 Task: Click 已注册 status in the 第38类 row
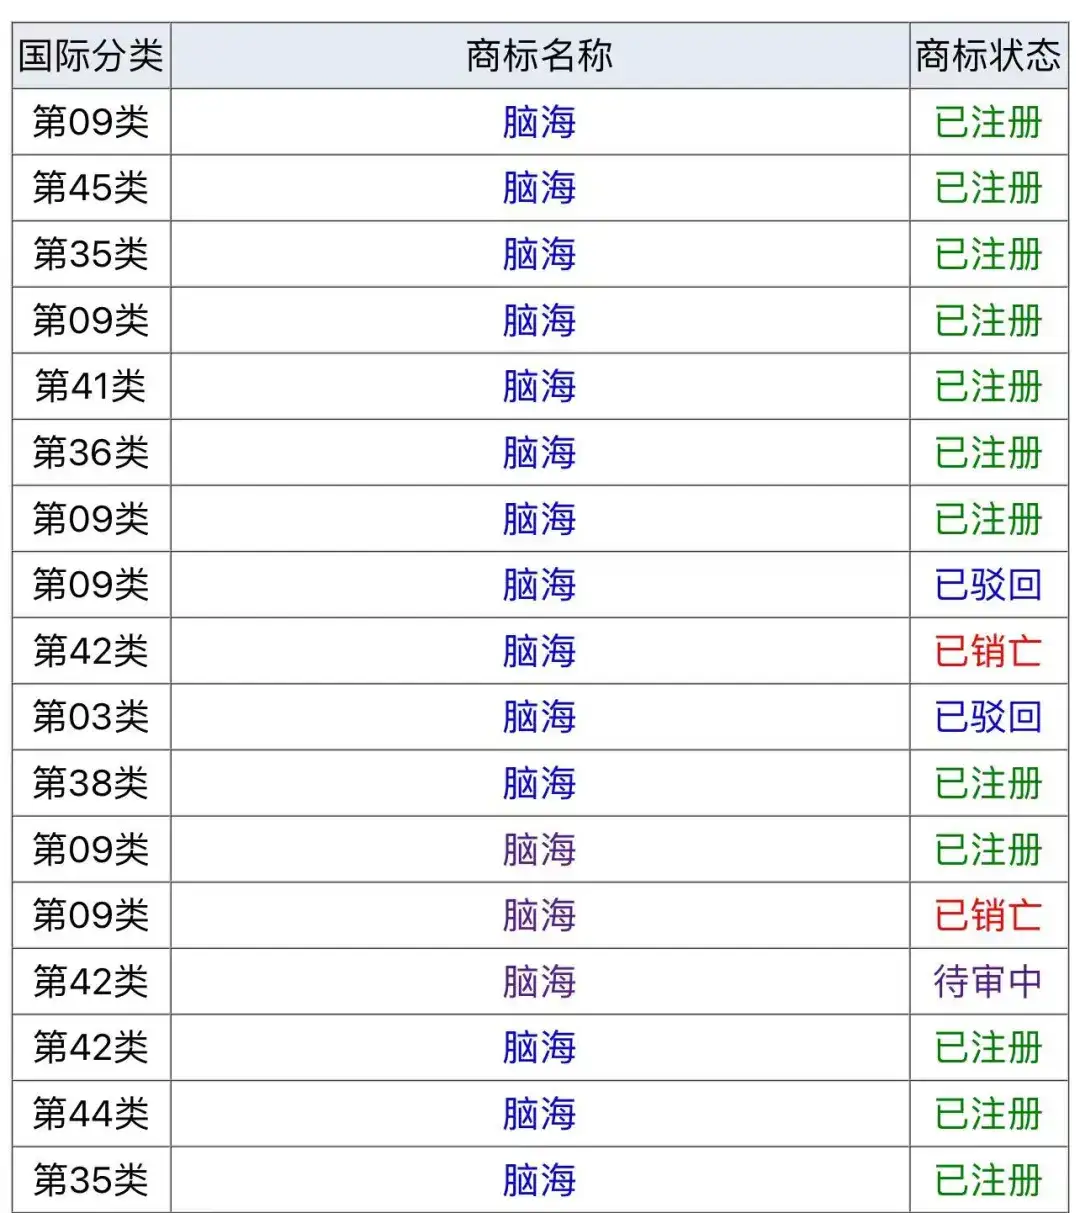988,783
